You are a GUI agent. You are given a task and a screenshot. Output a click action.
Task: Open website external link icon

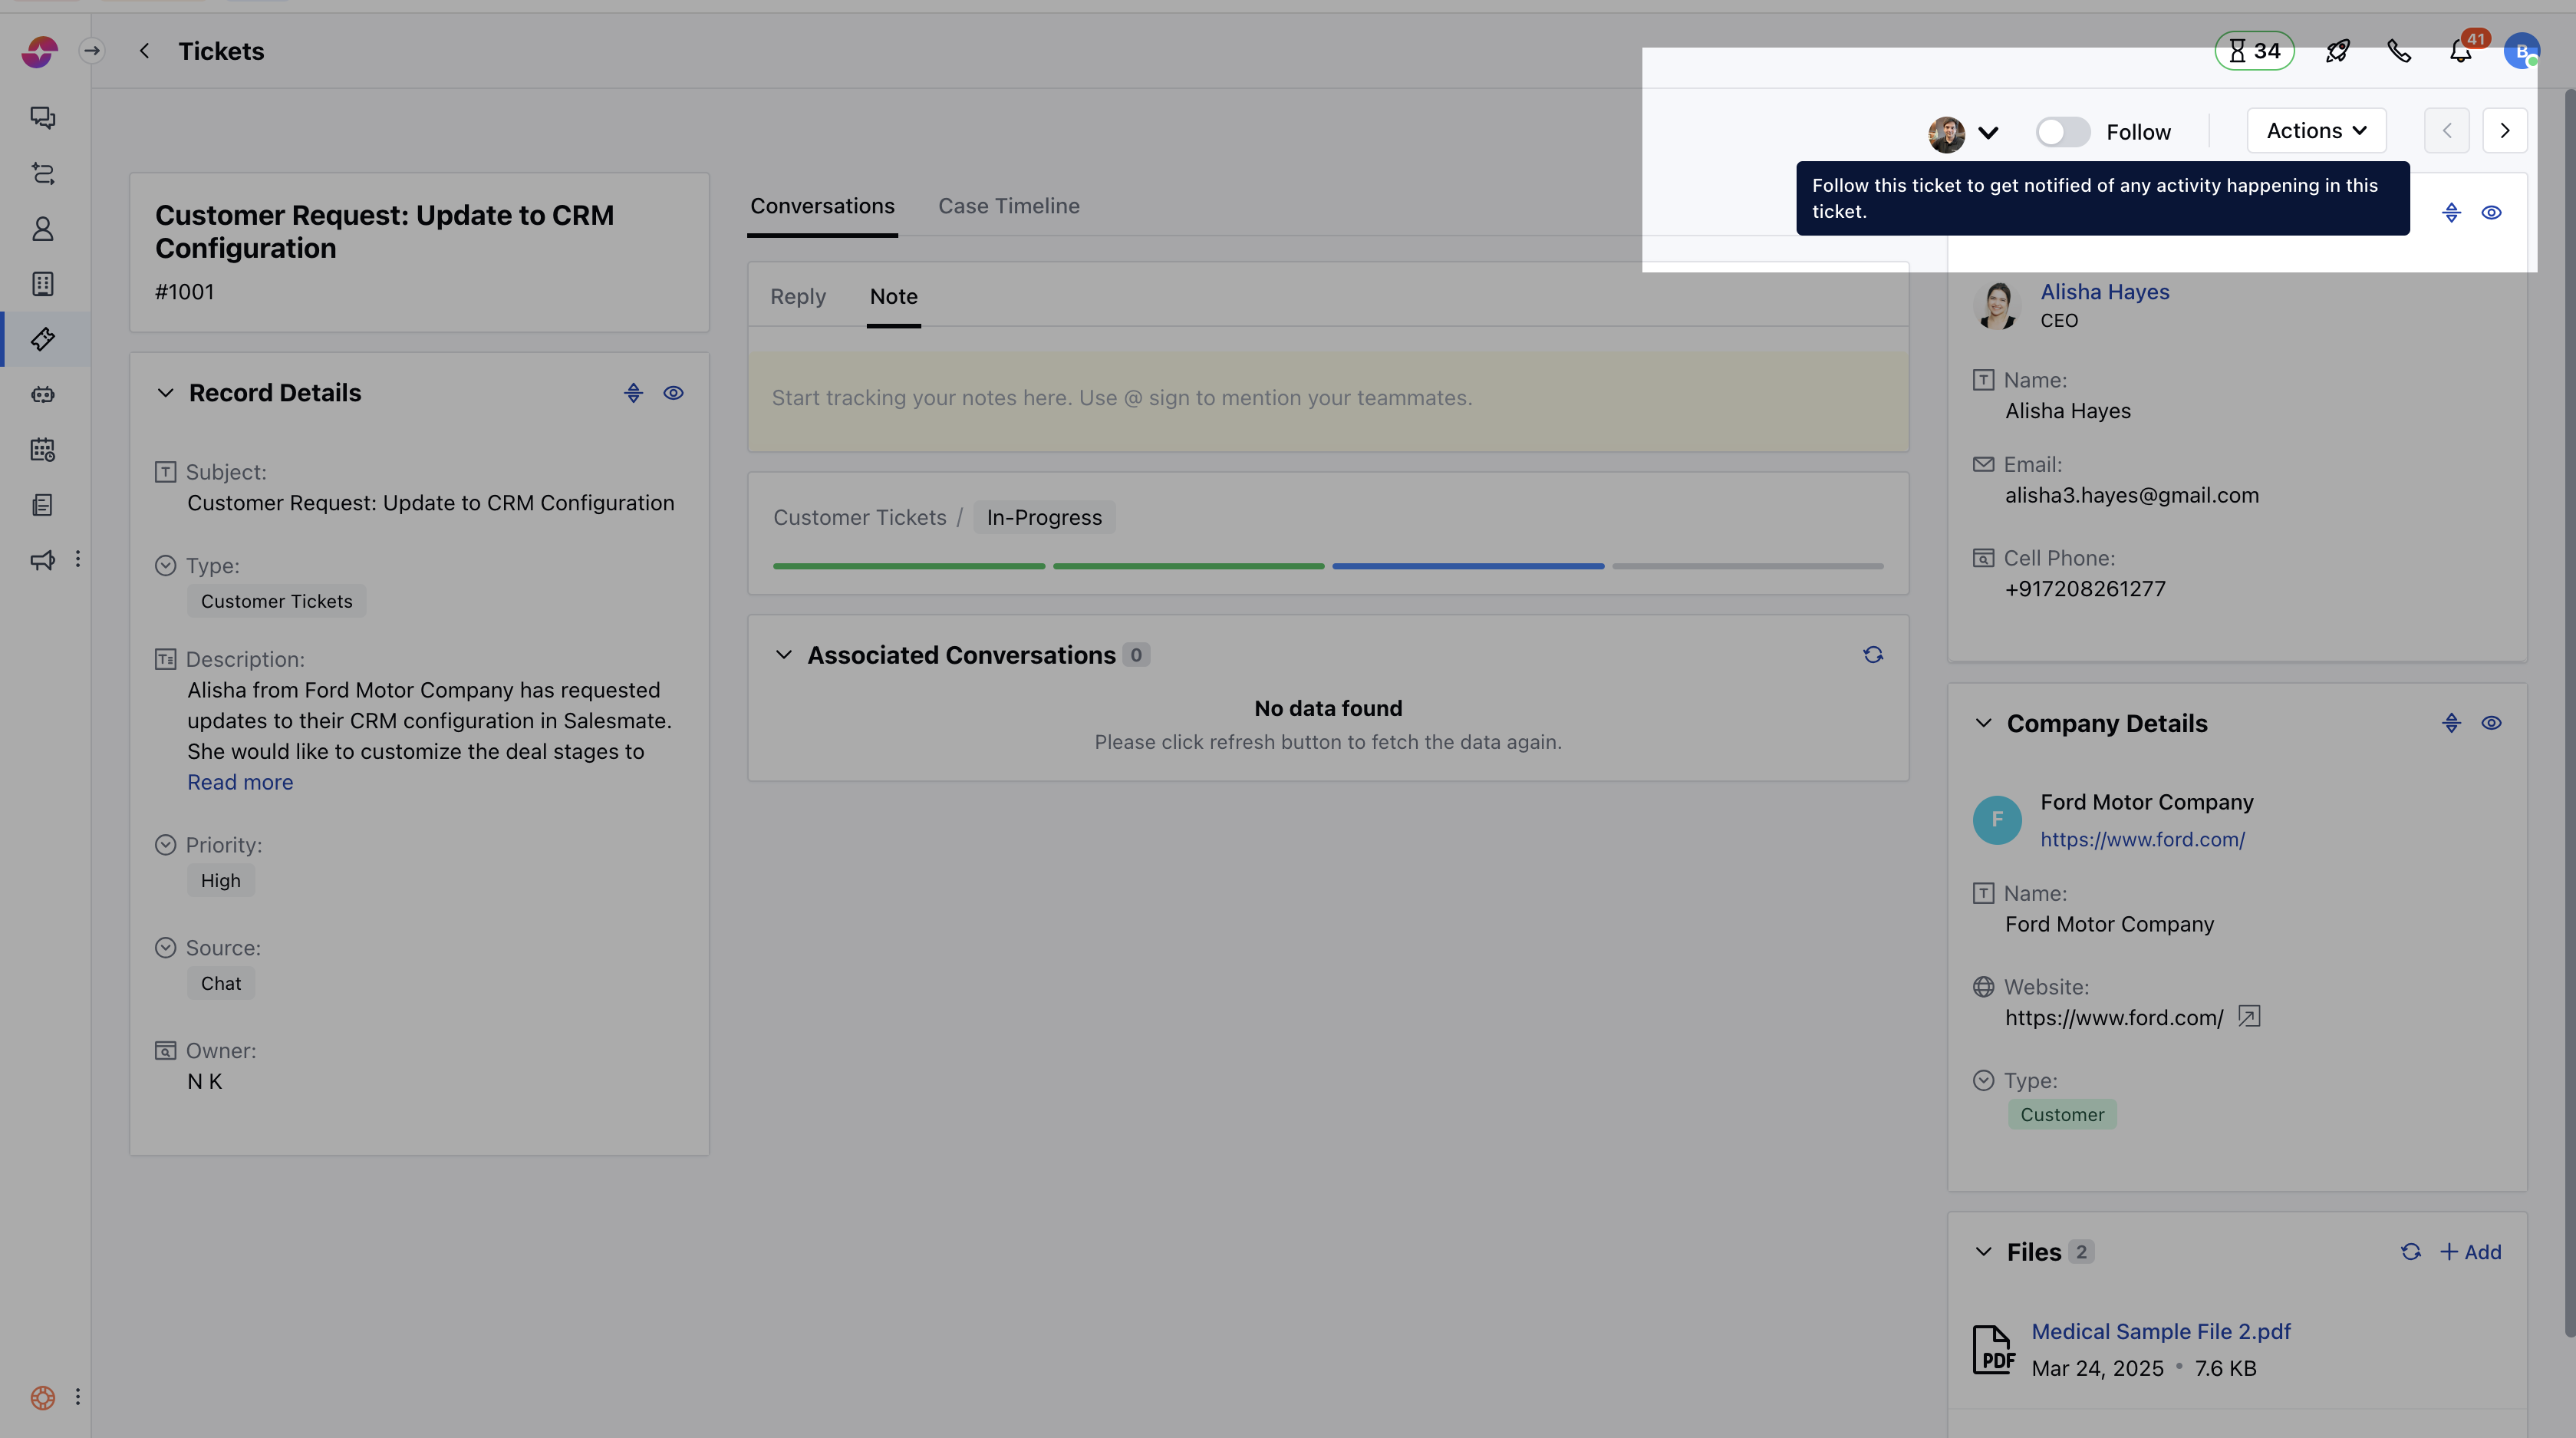[2249, 1017]
